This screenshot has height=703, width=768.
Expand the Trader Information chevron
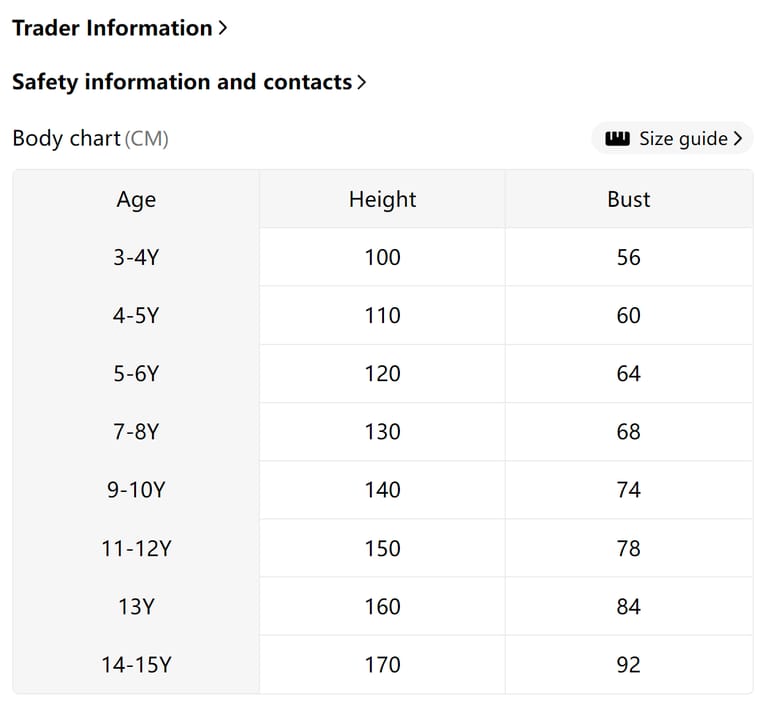point(223,28)
